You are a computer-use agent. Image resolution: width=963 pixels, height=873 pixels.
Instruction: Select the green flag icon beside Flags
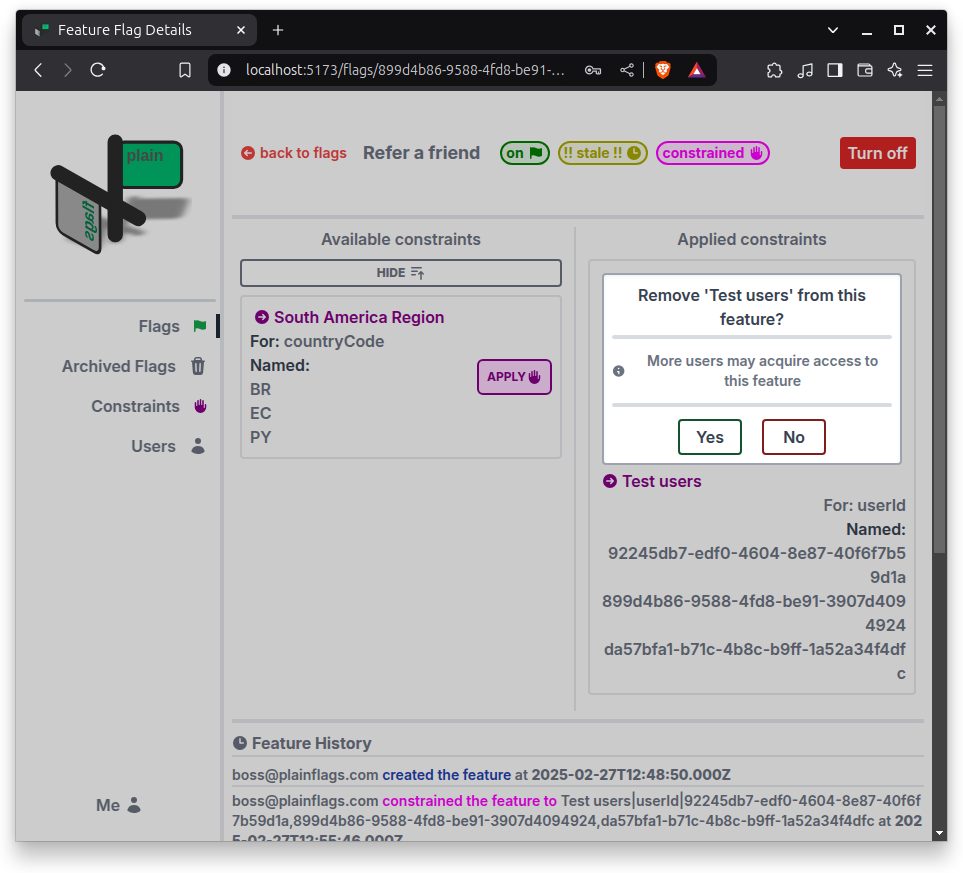199,325
